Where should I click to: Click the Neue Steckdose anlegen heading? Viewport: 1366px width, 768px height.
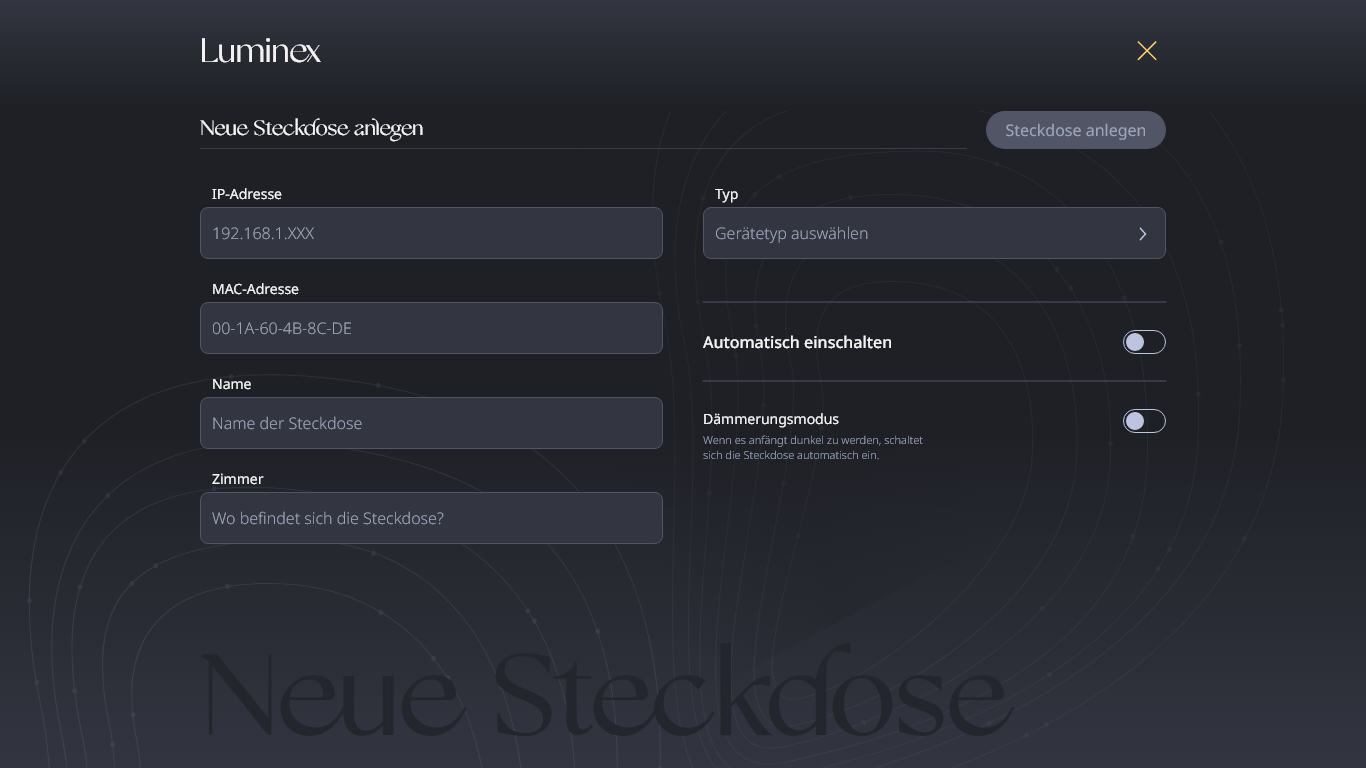pyautogui.click(x=311, y=128)
